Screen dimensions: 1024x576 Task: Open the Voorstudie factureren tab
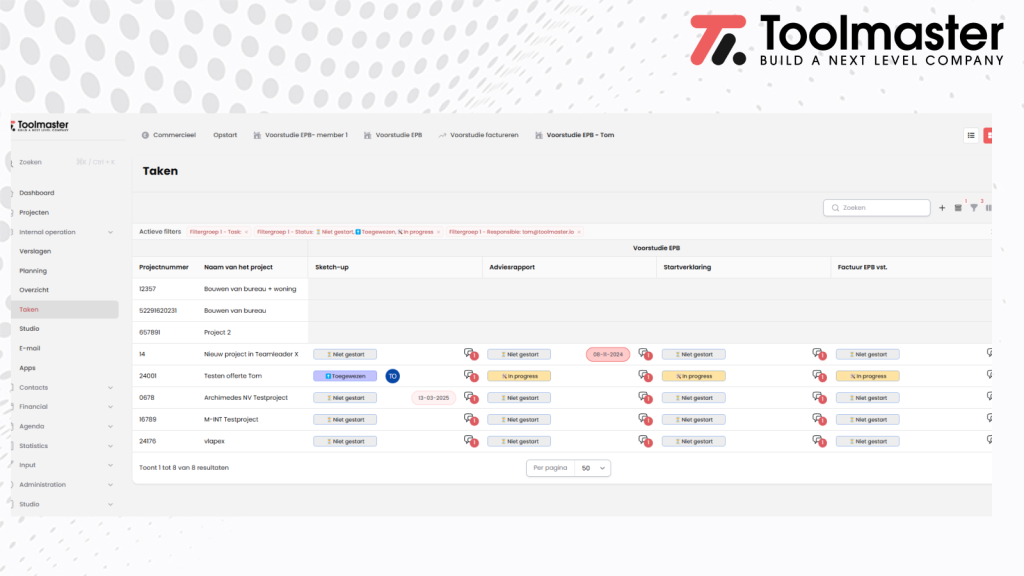click(x=478, y=135)
